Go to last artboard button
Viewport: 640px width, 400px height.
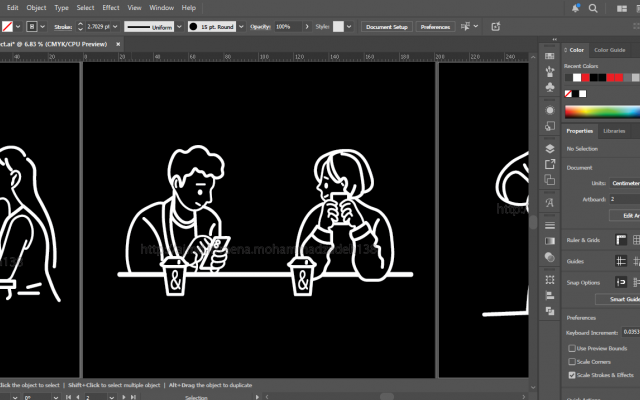click(133, 397)
